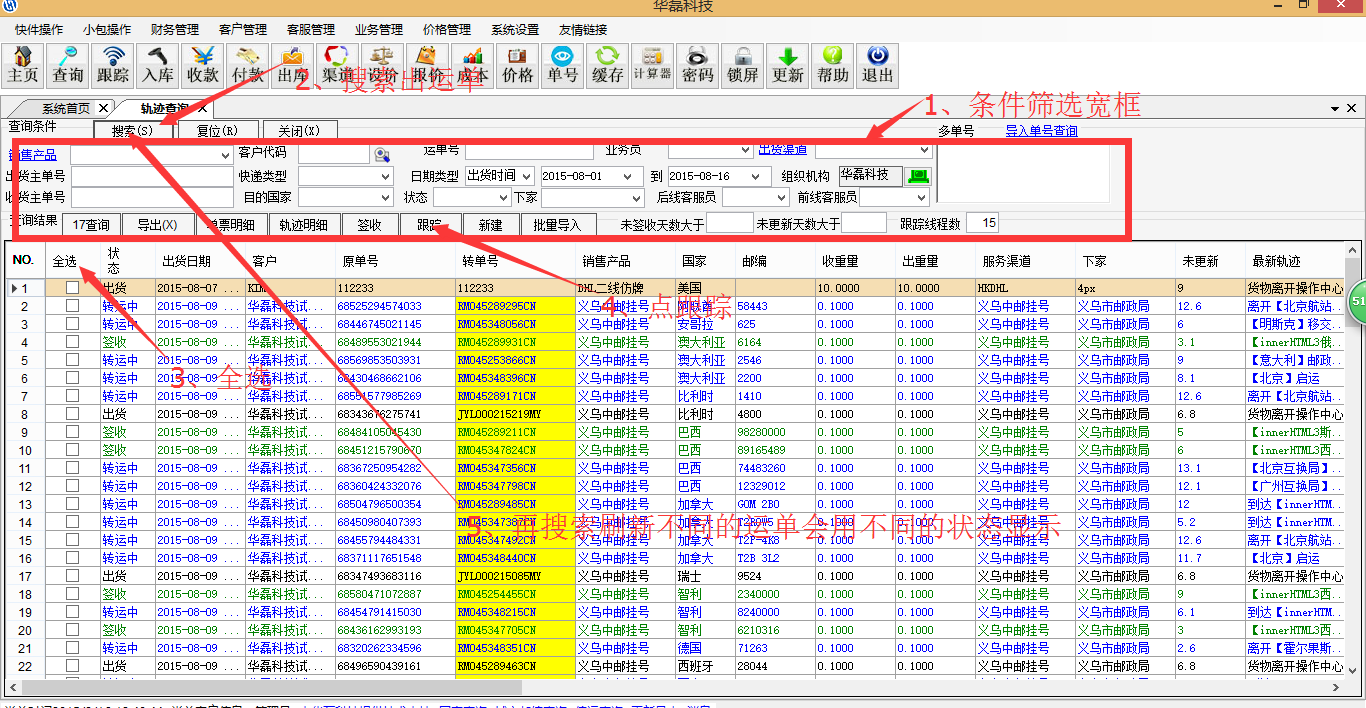
Task: Click the 导入单号查询 link
Action: pyautogui.click(x=1041, y=131)
